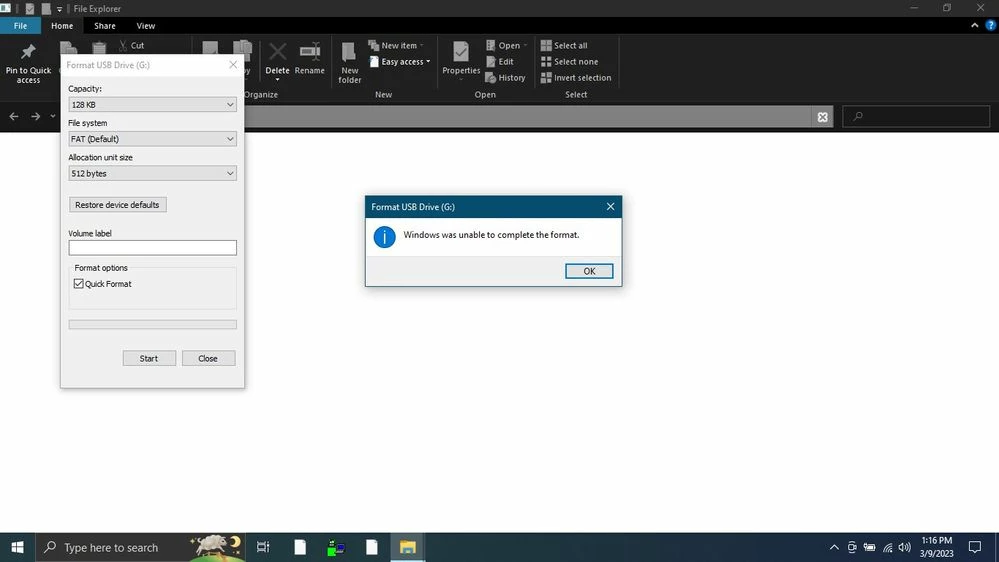Click the quick access properties checkmark icon
999x562 pixels.
tap(29, 9)
